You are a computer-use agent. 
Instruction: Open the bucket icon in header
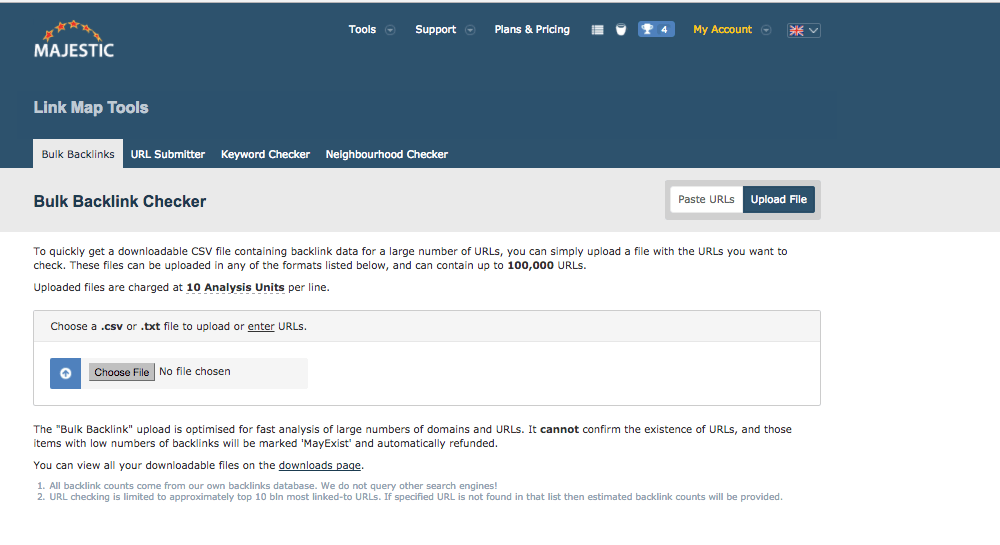(621, 30)
